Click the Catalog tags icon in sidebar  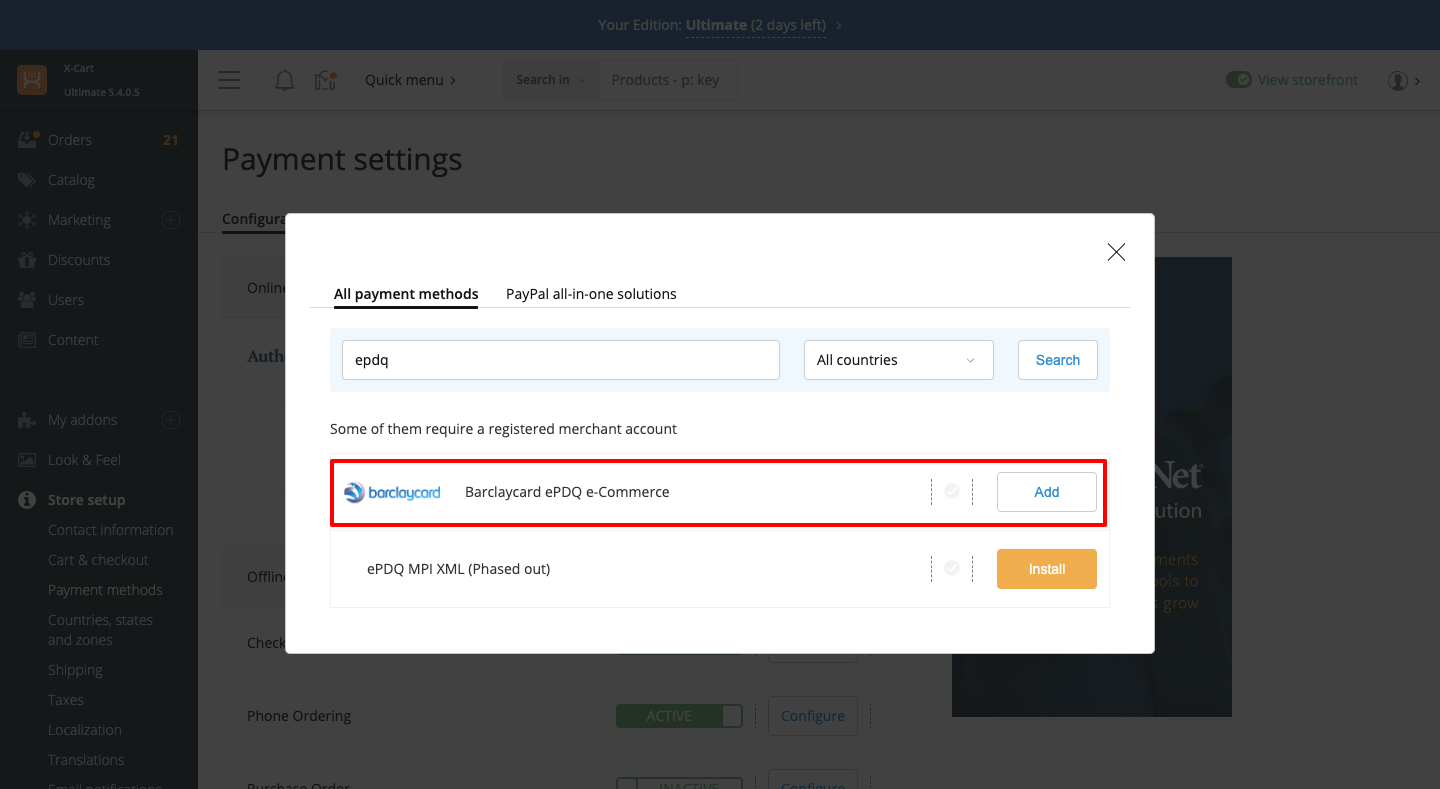click(x=28, y=180)
